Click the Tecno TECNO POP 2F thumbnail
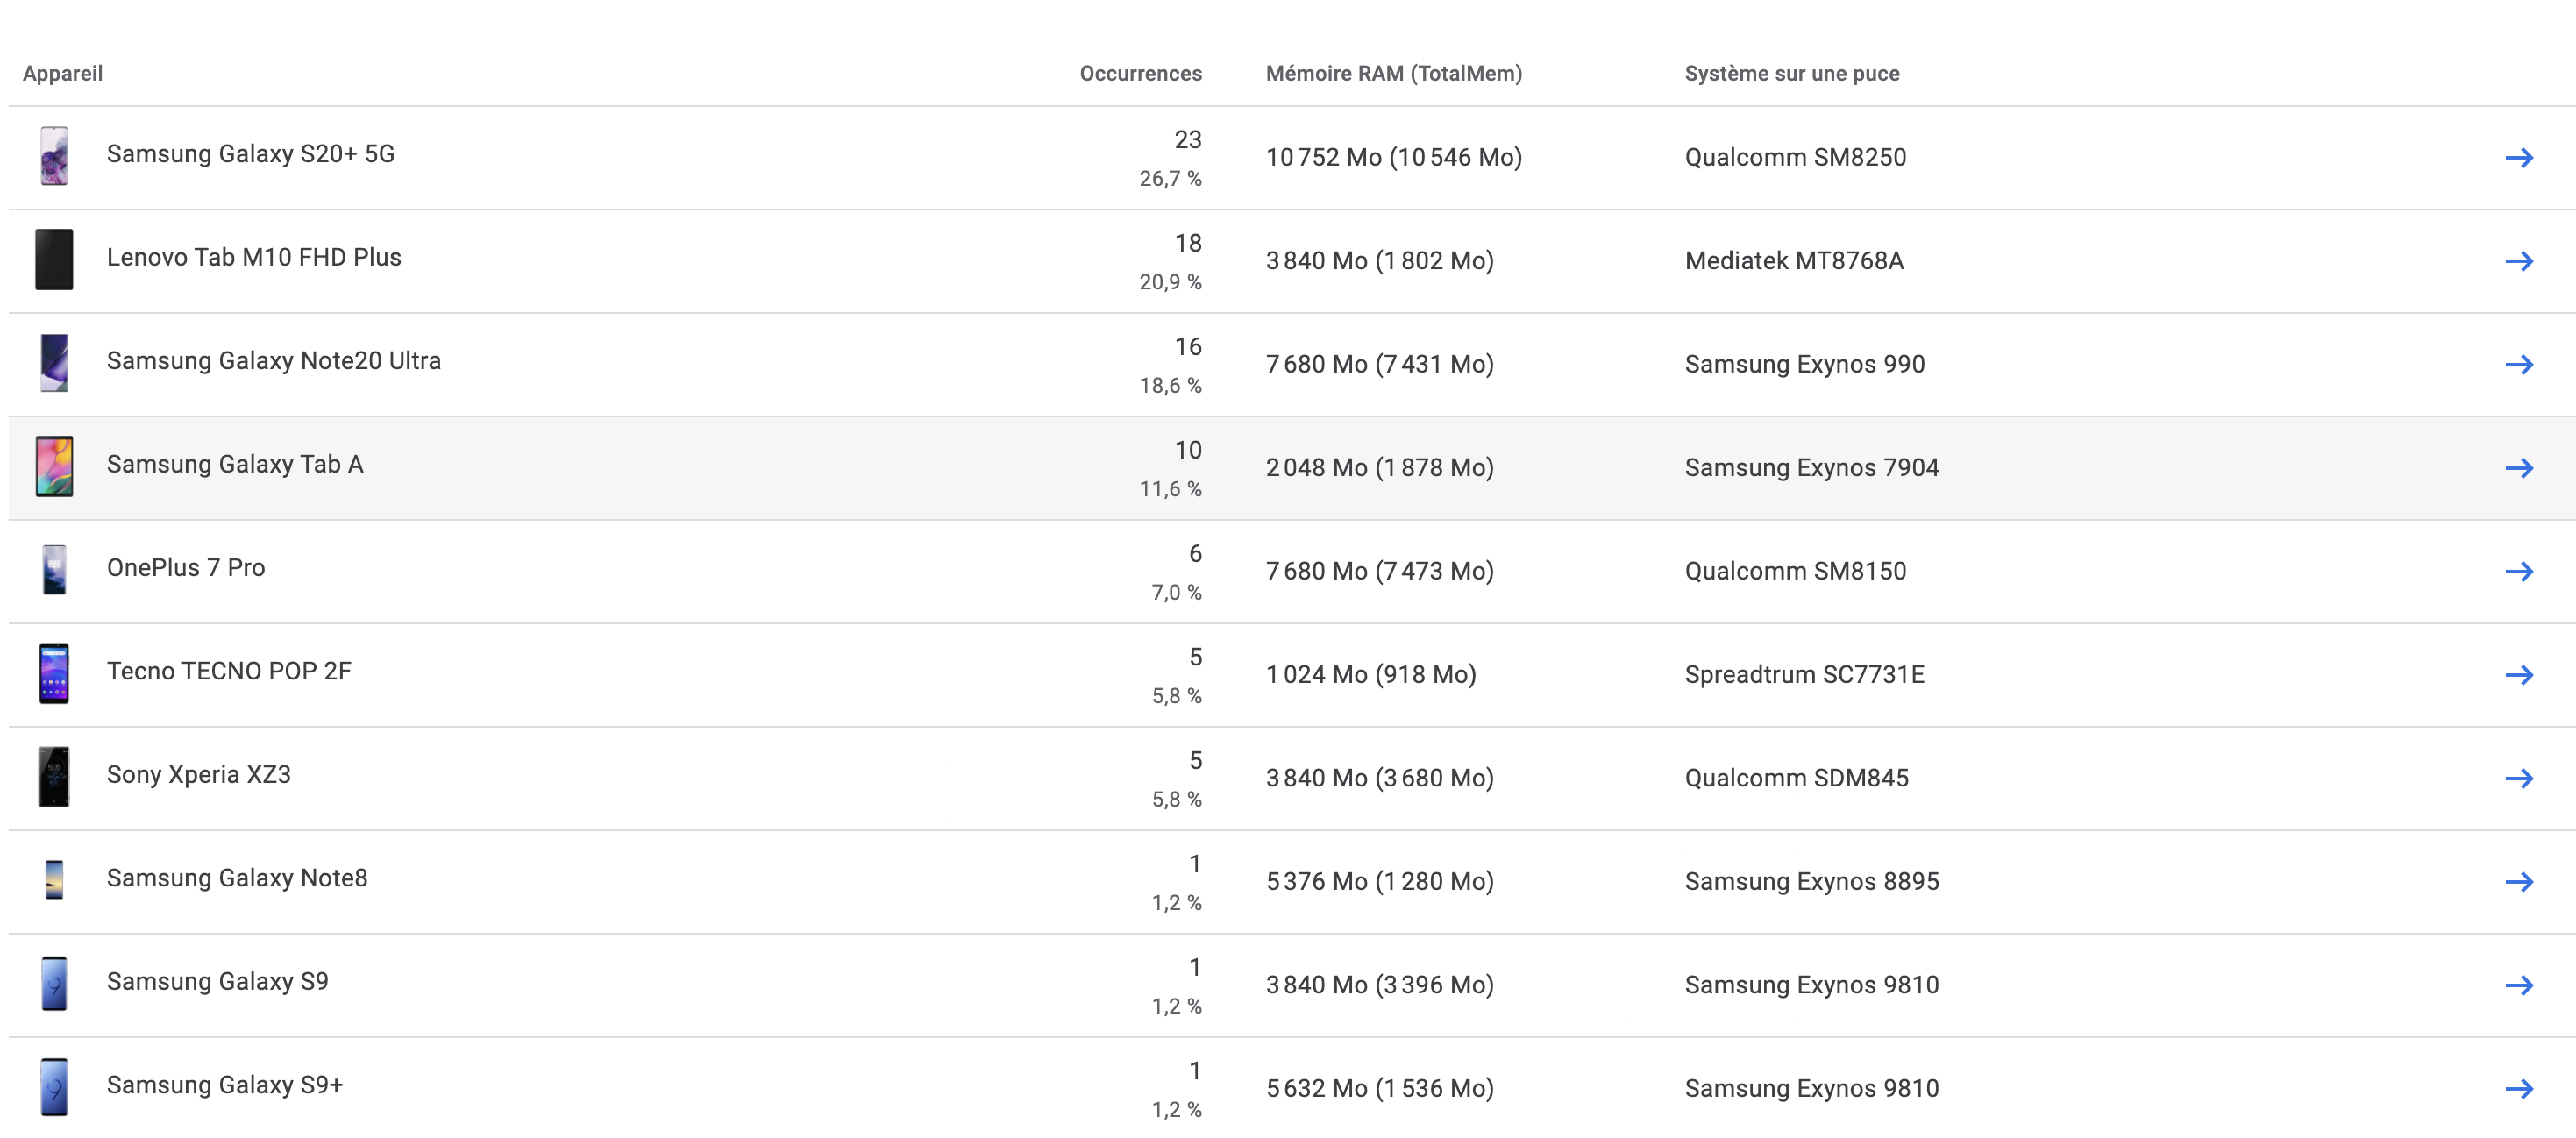The height and width of the screenshot is (1138, 2576). click(55, 674)
